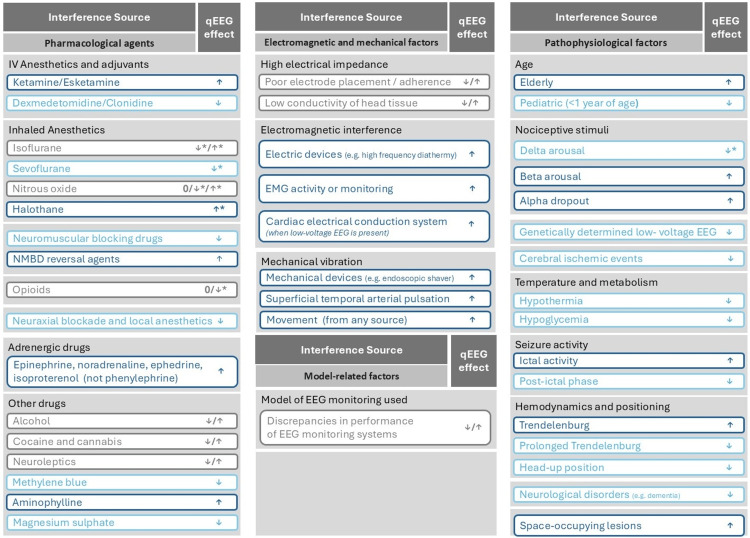Select the Halothane box
The width and height of the screenshot is (750, 538).
122,209
